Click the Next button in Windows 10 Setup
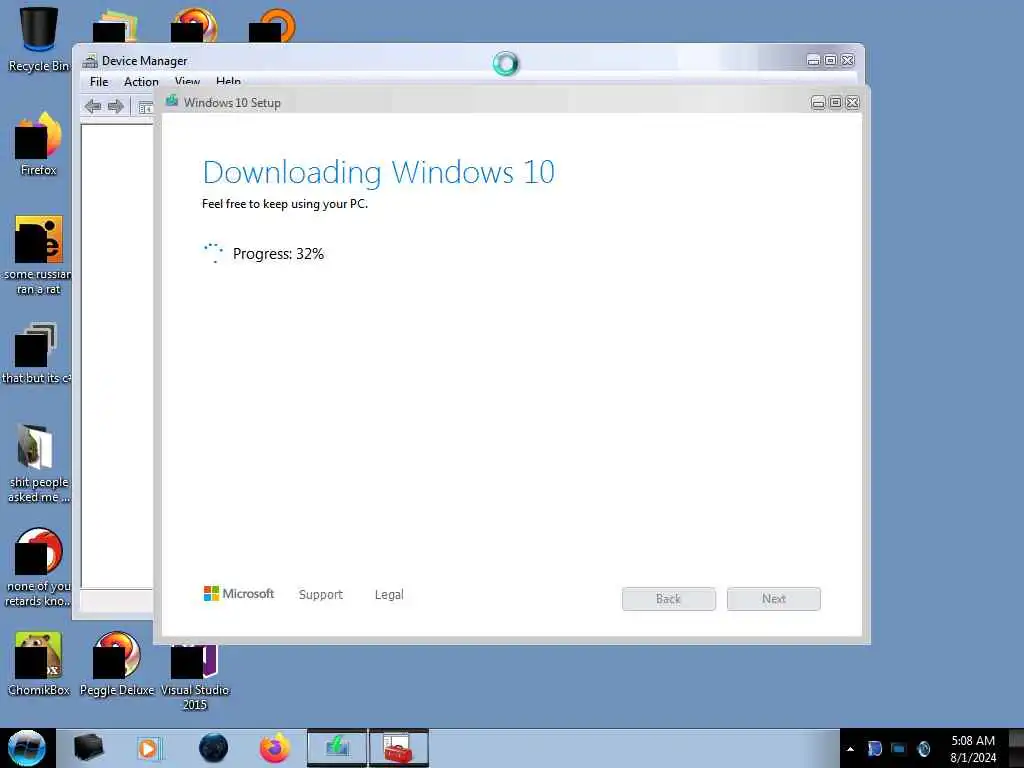The height and width of the screenshot is (768, 1024). tap(774, 599)
